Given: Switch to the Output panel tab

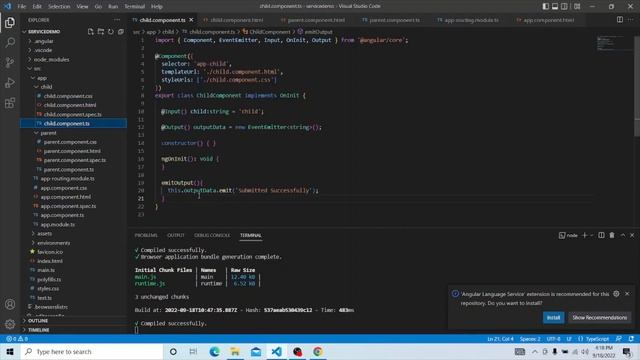Looking at the screenshot, I should pos(176,235).
